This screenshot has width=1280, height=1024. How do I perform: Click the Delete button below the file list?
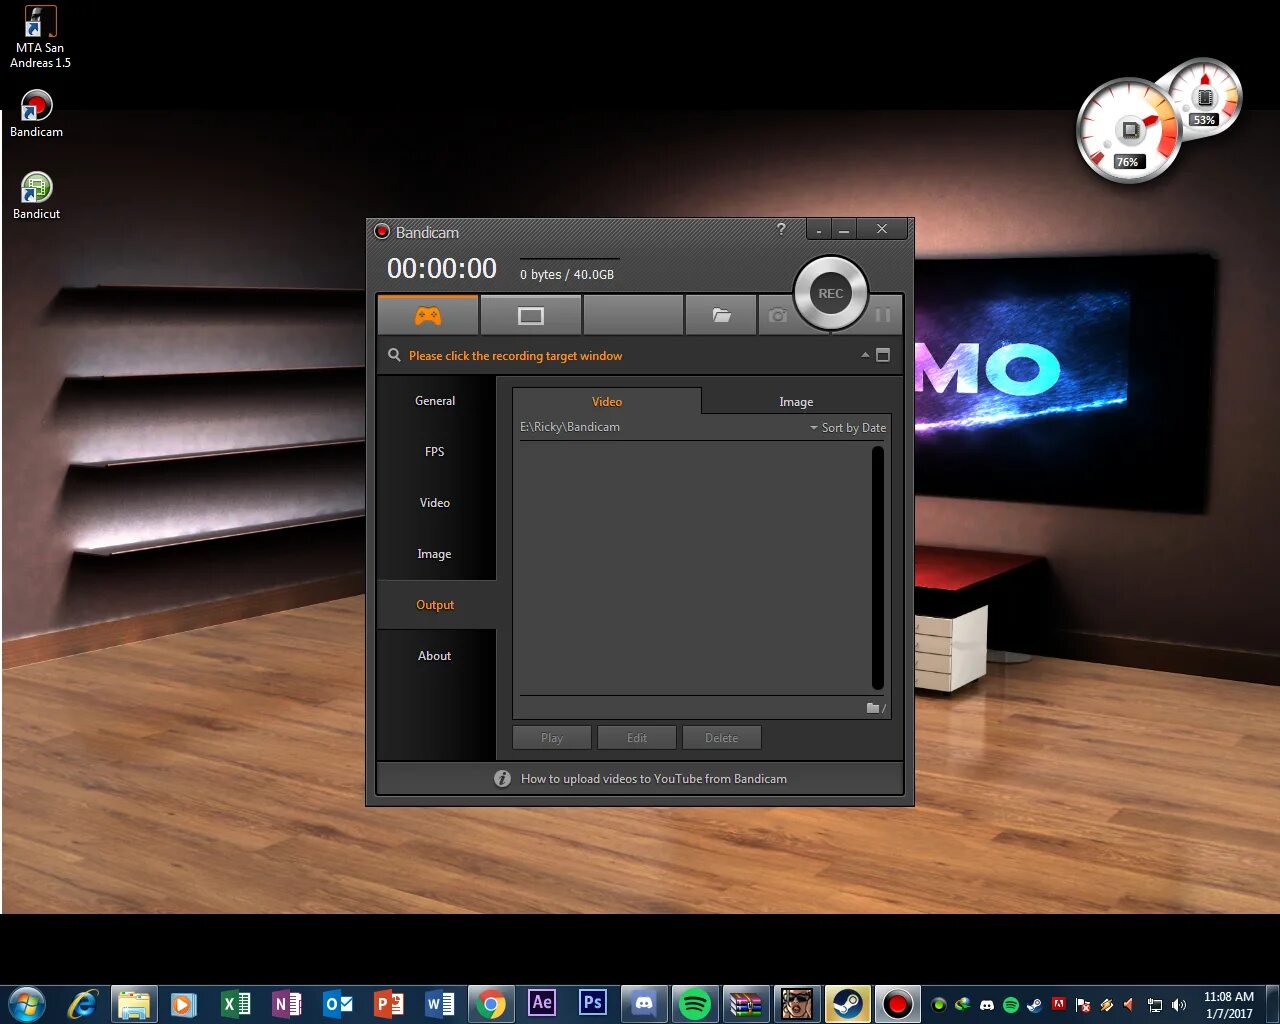[x=721, y=738]
